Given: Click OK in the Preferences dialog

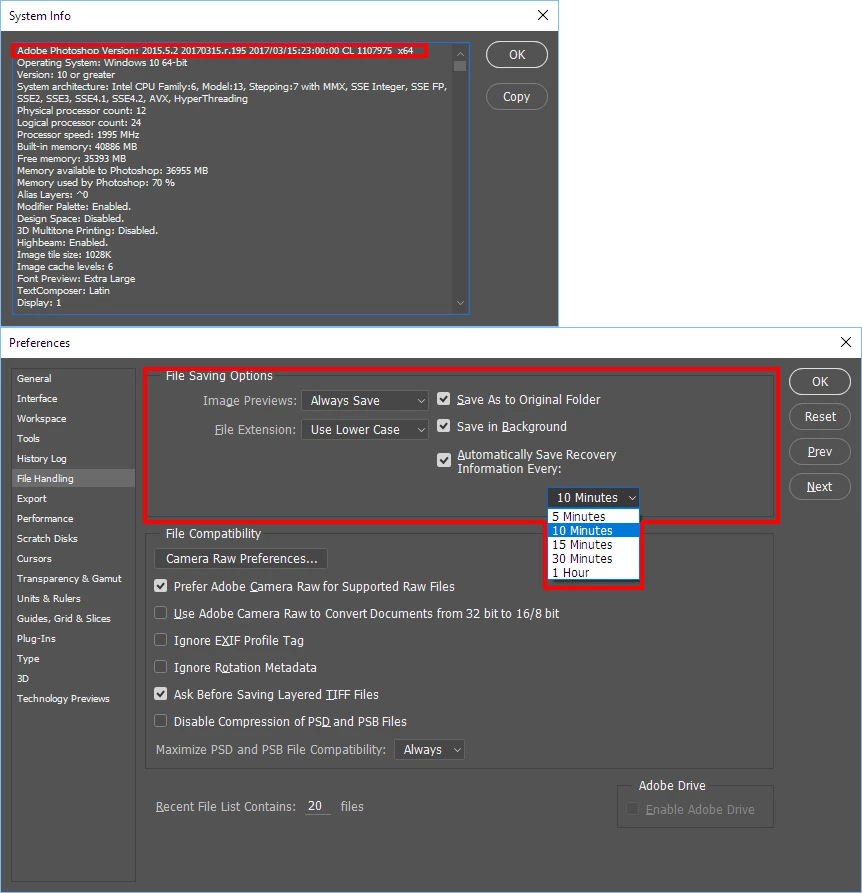Looking at the screenshot, I should tap(820, 382).
